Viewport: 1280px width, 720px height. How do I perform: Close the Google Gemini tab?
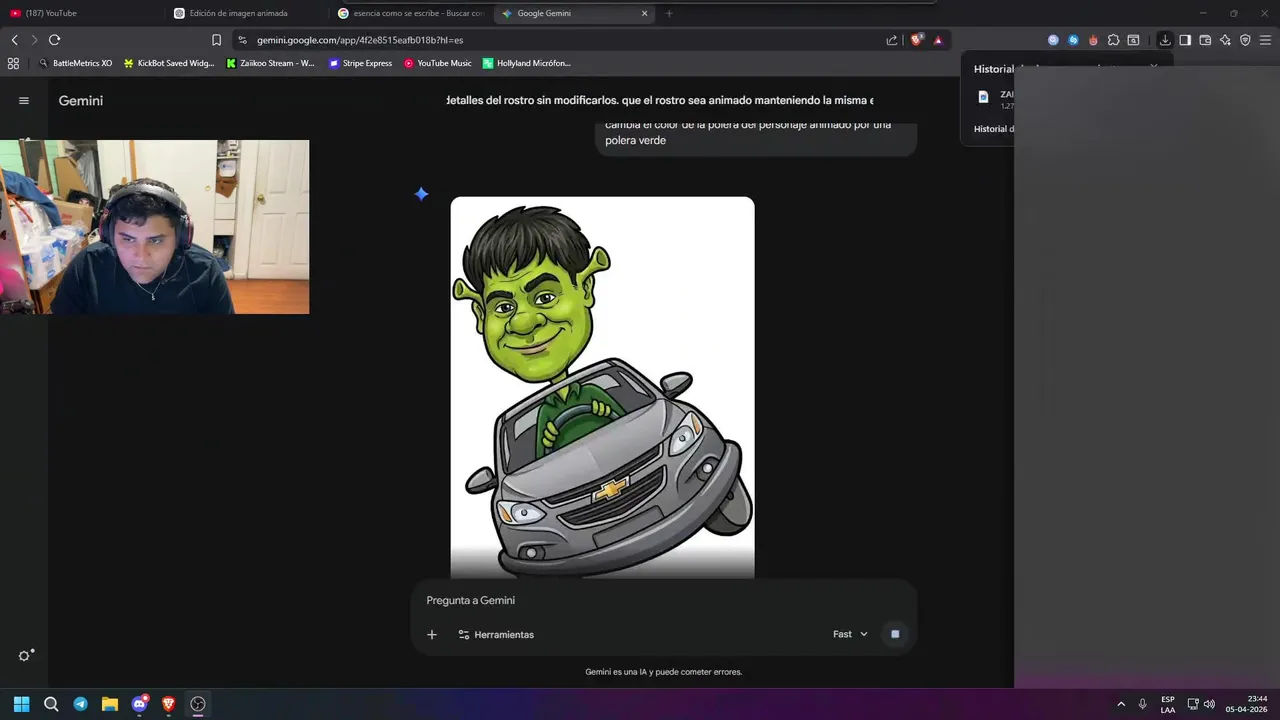click(x=644, y=13)
